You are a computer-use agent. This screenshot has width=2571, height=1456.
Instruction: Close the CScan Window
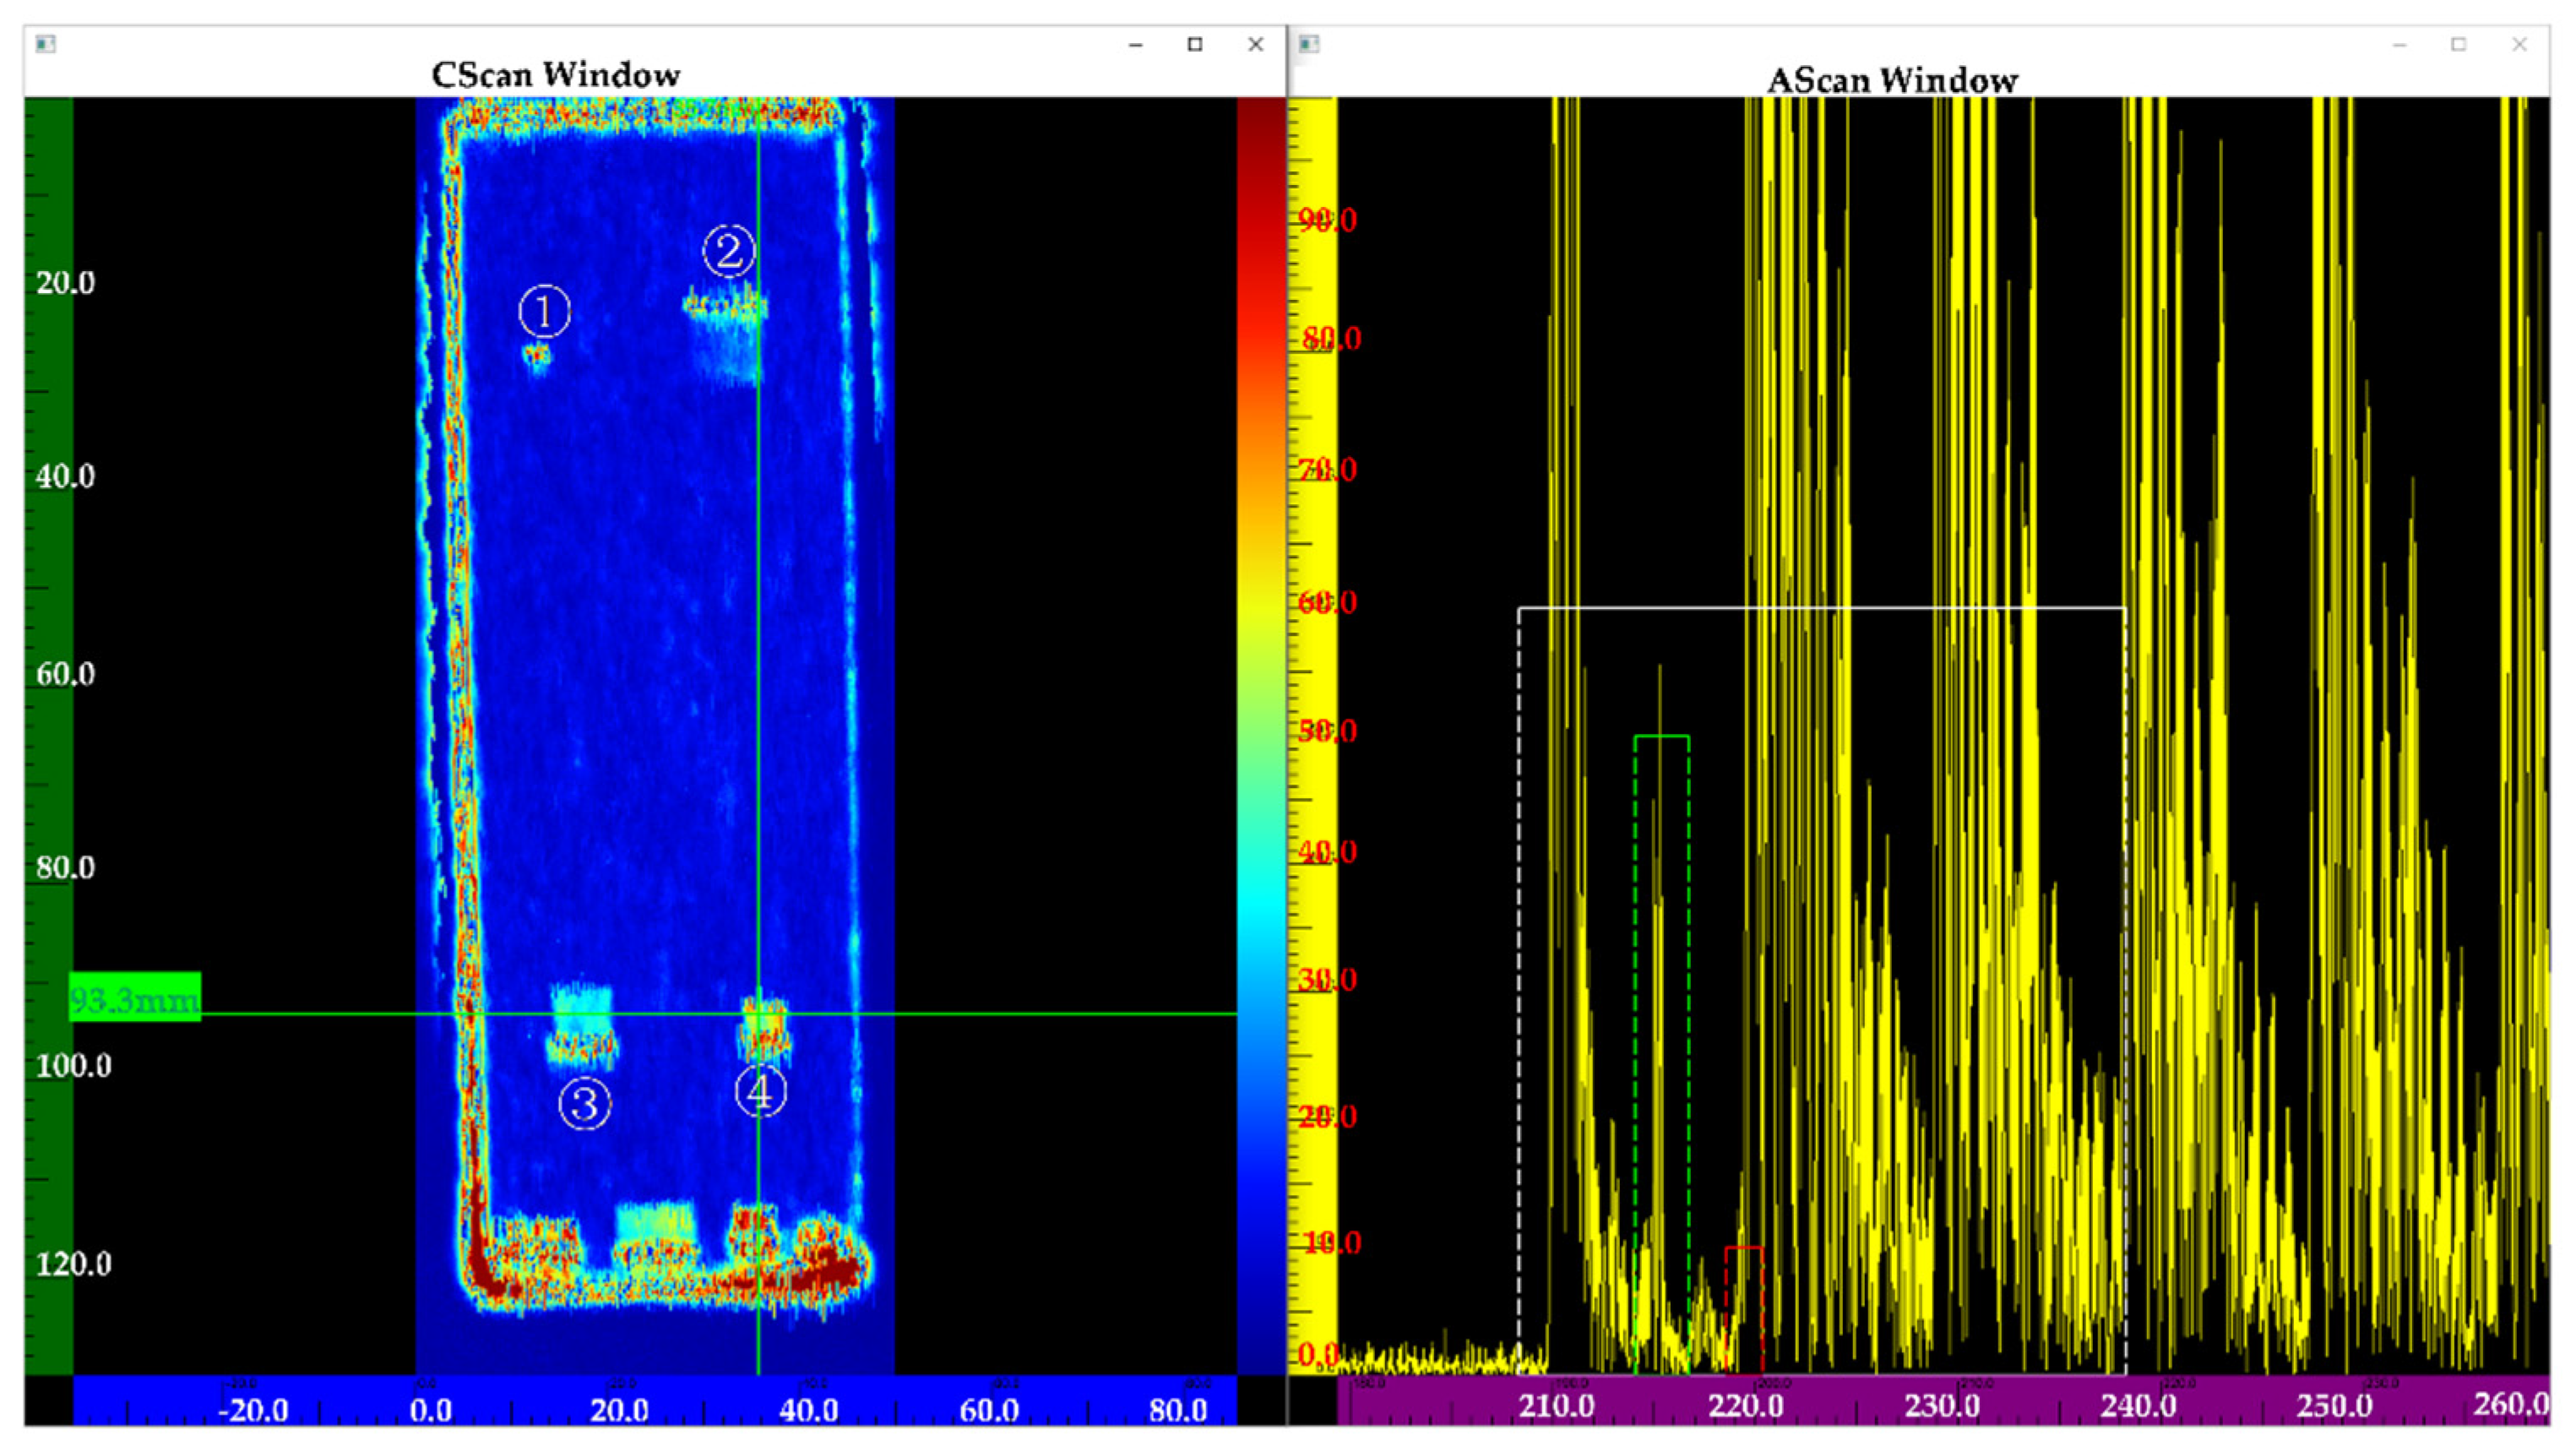click(1256, 44)
